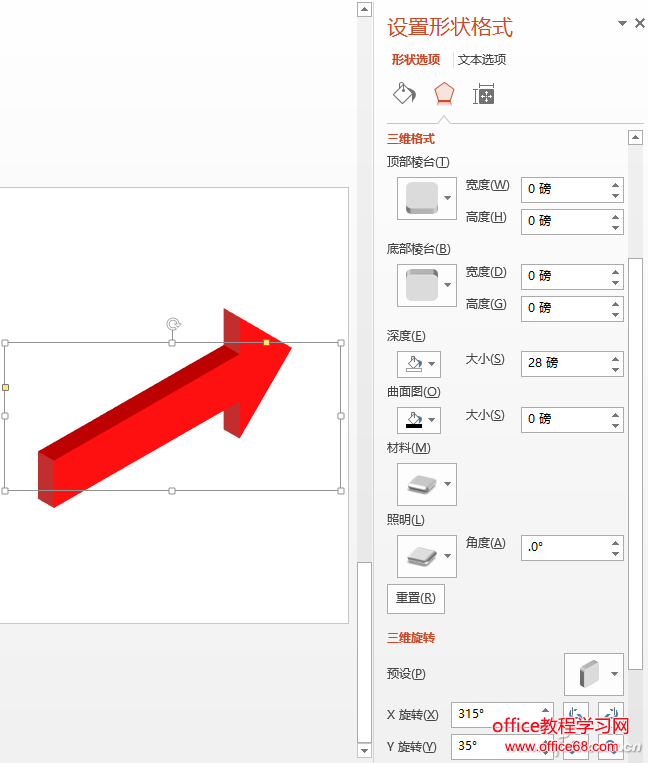Image resolution: width=648 pixels, height=763 pixels.
Task: Click the contour 大小(S) 0 磅 field
Action: (x=565, y=419)
